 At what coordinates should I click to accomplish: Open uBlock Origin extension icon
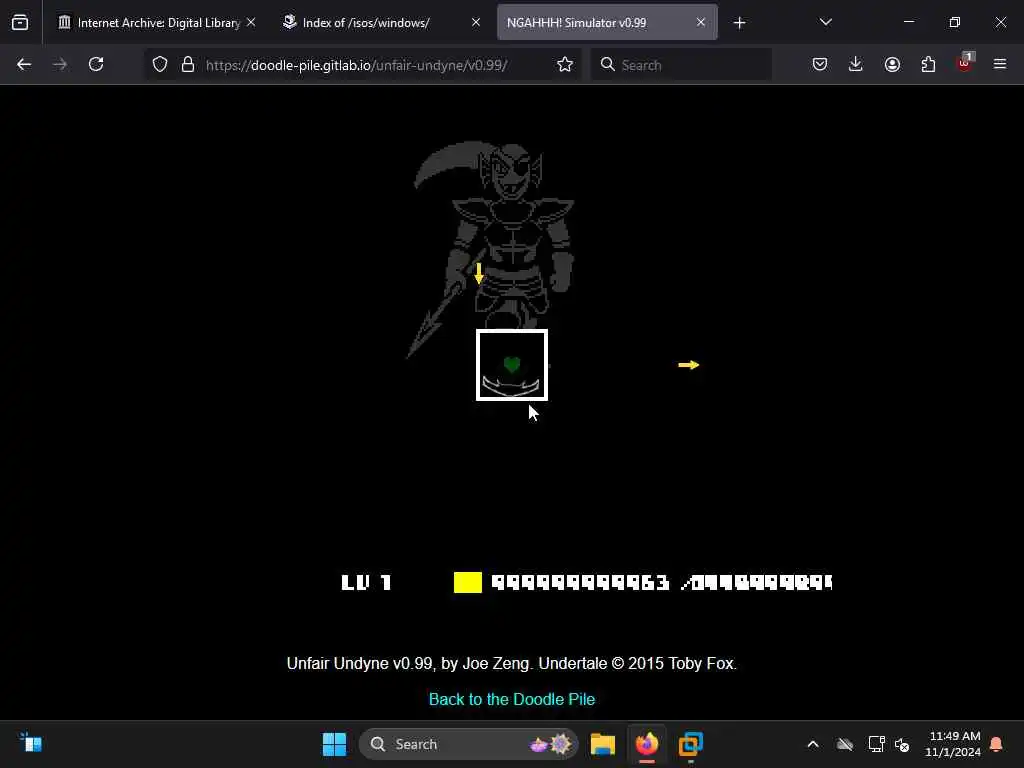point(965,63)
